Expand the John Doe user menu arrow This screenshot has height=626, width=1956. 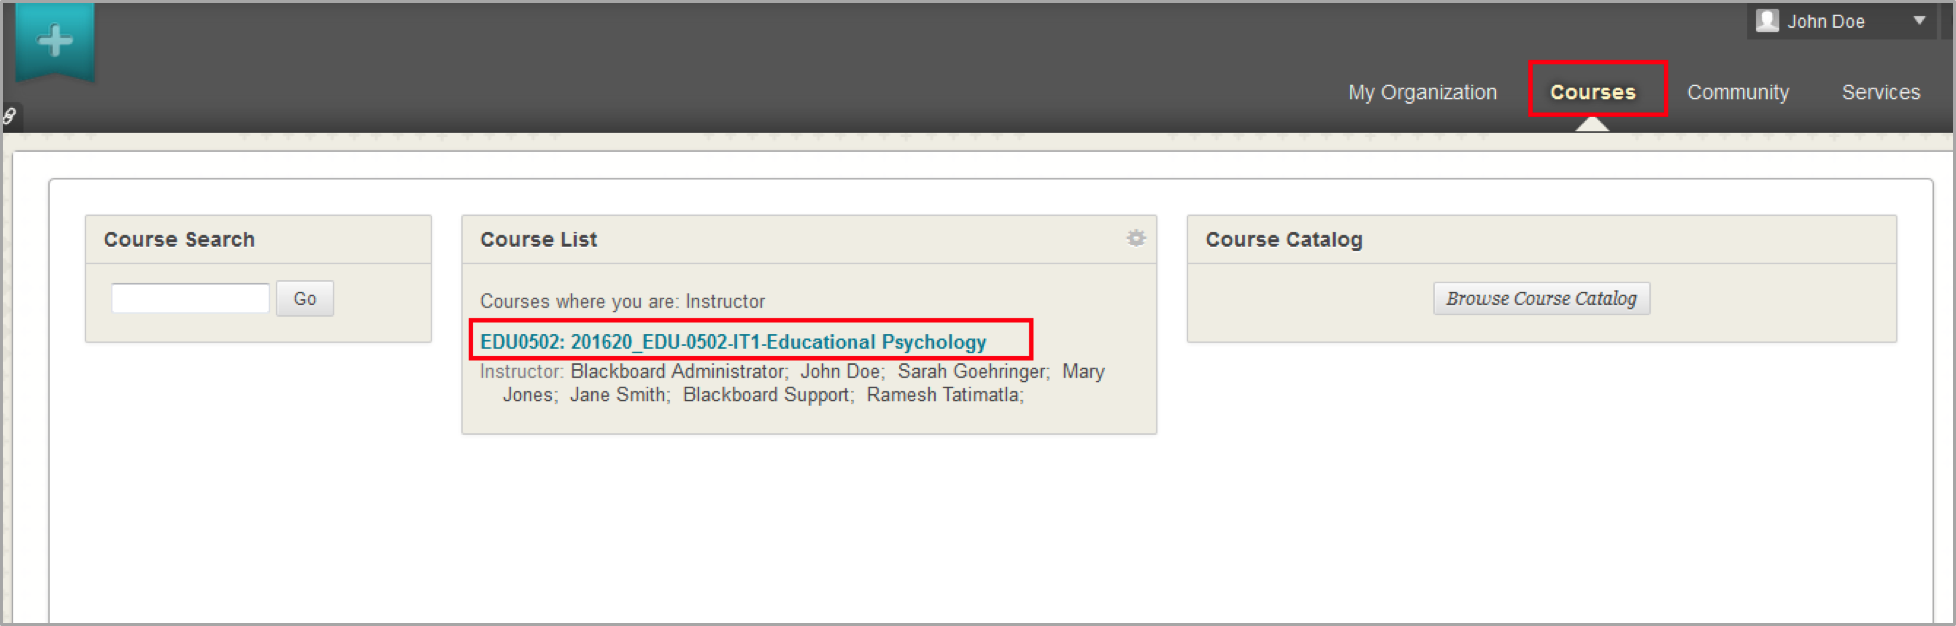click(x=1919, y=21)
